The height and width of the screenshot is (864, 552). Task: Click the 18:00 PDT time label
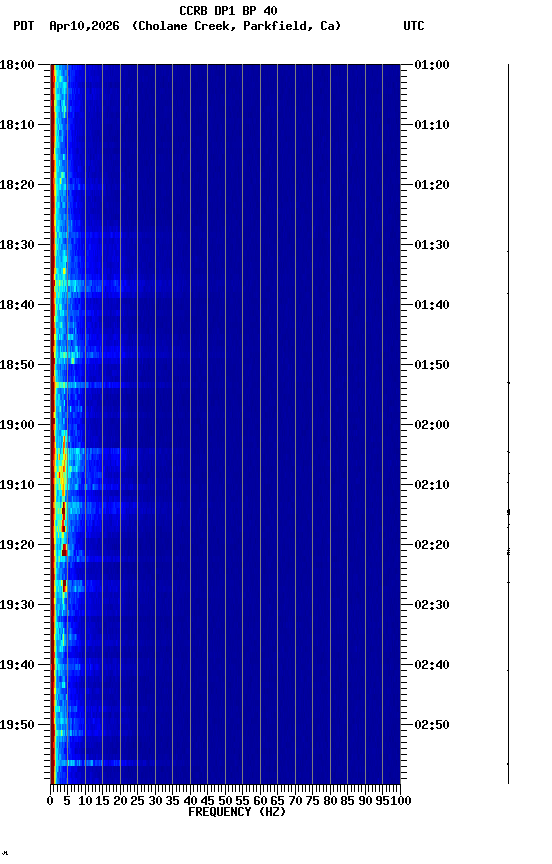(x=17, y=65)
